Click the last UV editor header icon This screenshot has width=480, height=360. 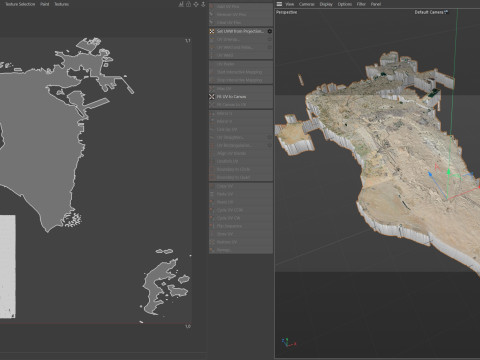[x=203, y=4]
